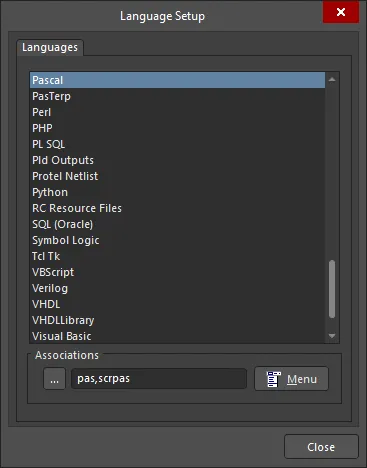Click the list scrollbar up arrow
The width and height of the screenshot is (367, 468).
point(332,80)
